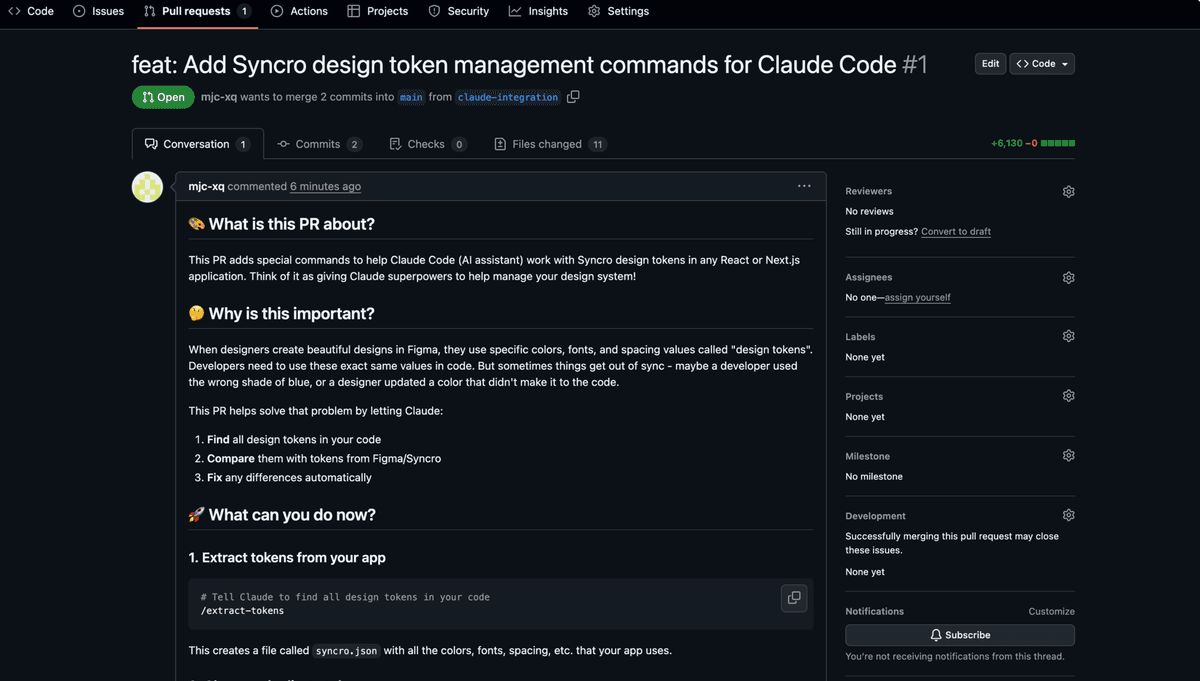Open the Security tab
Viewport: 1200px width, 681px height.
click(x=458, y=11)
